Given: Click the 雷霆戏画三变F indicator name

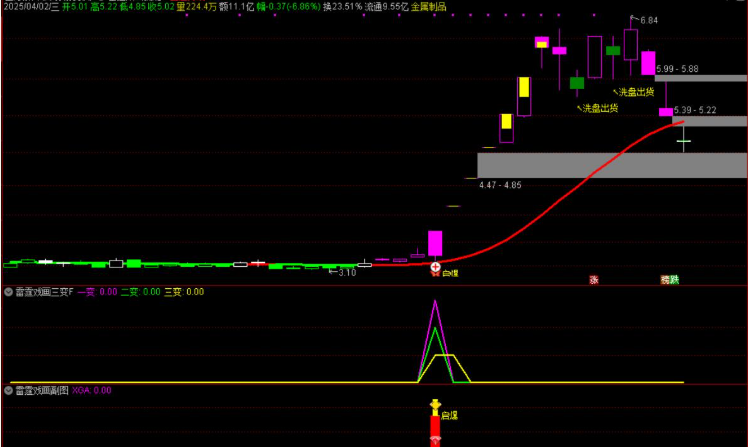Looking at the screenshot, I should coord(44,292).
